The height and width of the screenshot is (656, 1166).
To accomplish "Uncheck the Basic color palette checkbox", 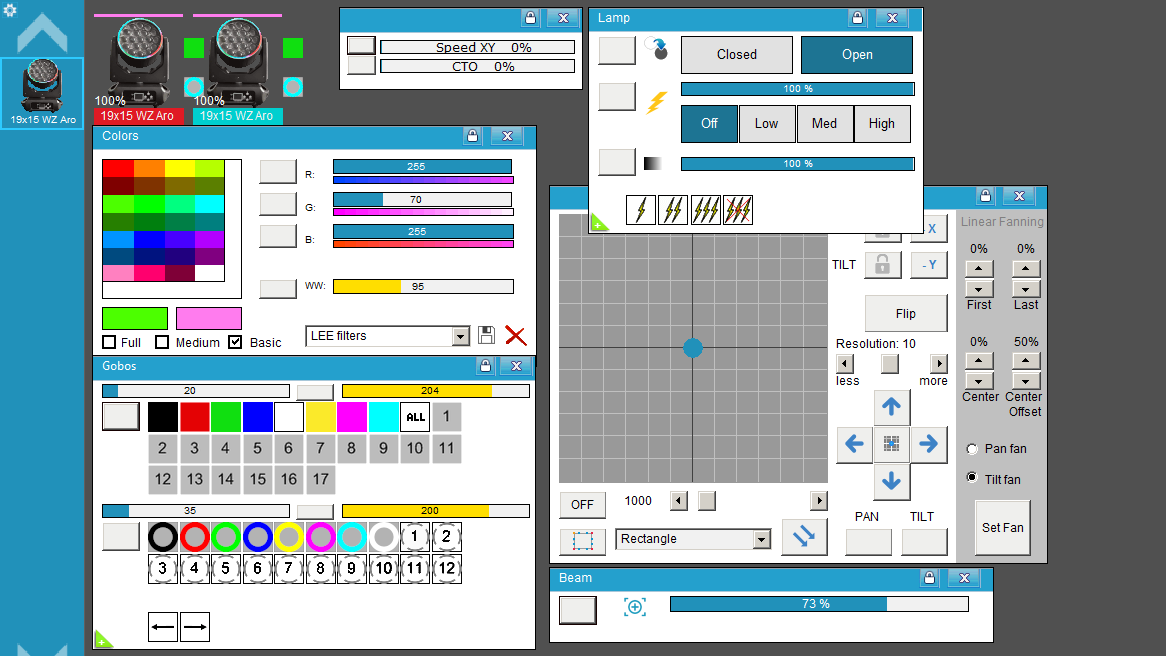I will tap(236, 342).
